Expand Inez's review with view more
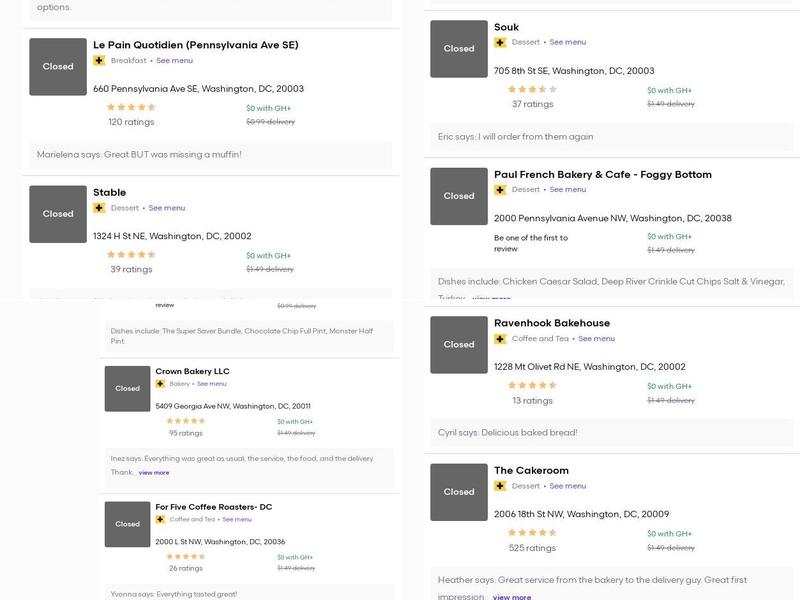800x600 pixels. [154, 473]
